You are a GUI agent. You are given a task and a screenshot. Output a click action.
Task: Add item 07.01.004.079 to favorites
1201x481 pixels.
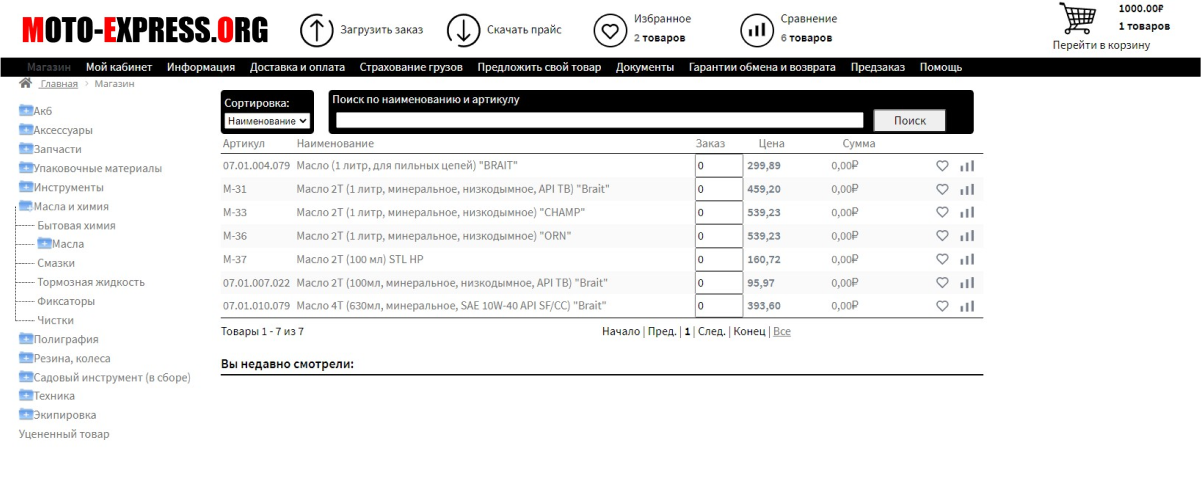pos(942,166)
